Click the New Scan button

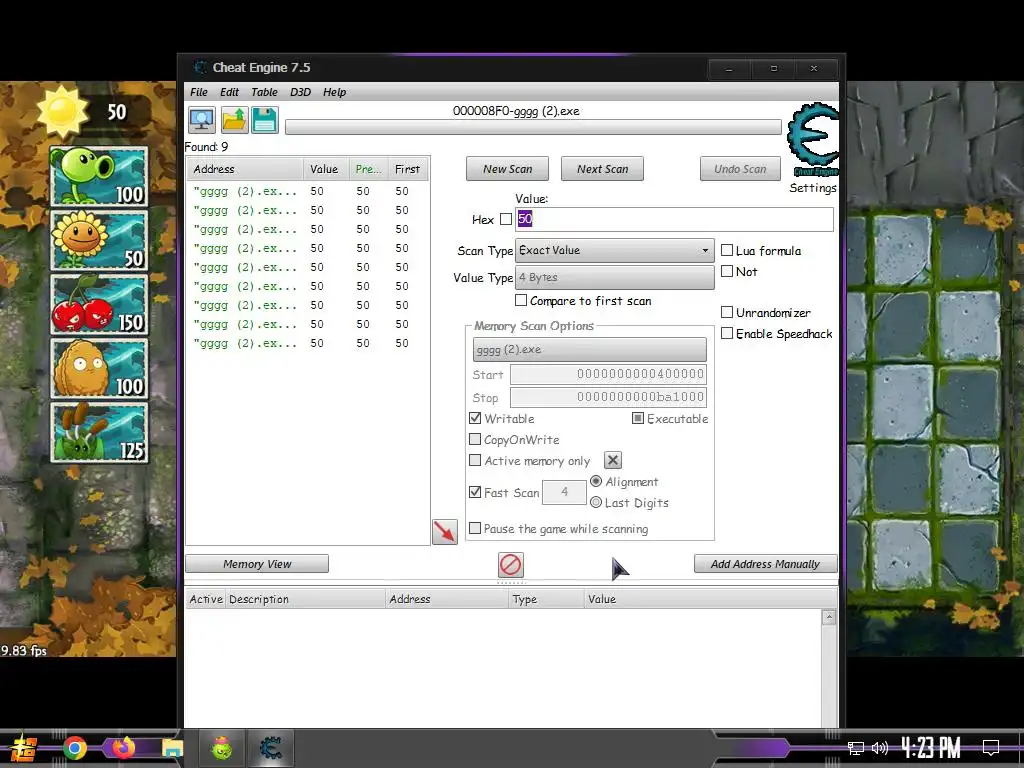click(x=507, y=168)
